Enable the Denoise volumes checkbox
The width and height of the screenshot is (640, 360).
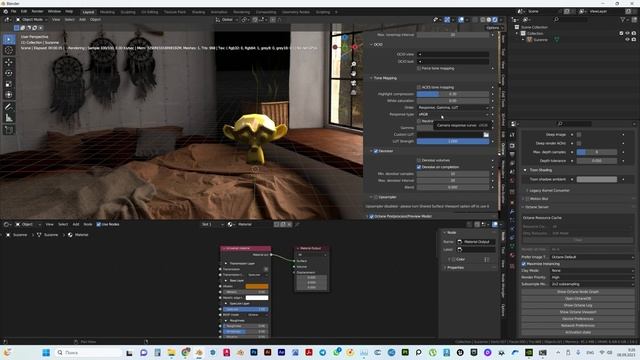(419, 160)
